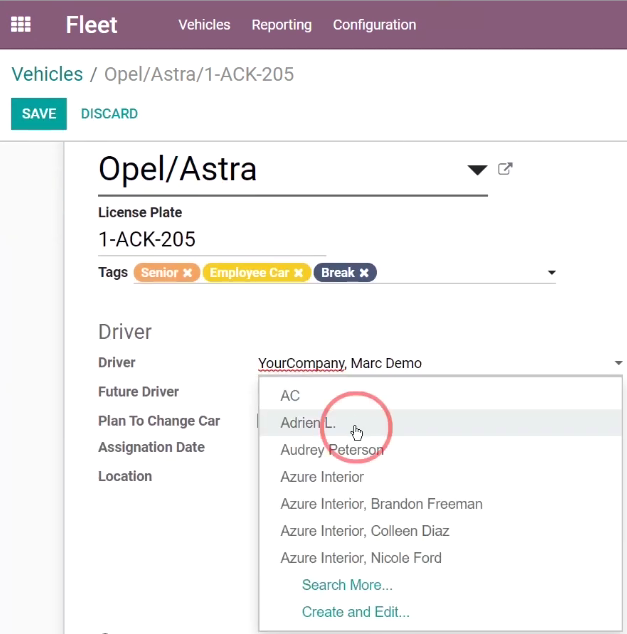The width and height of the screenshot is (627, 634).
Task: Open the Reporting menu
Action: (281, 25)
